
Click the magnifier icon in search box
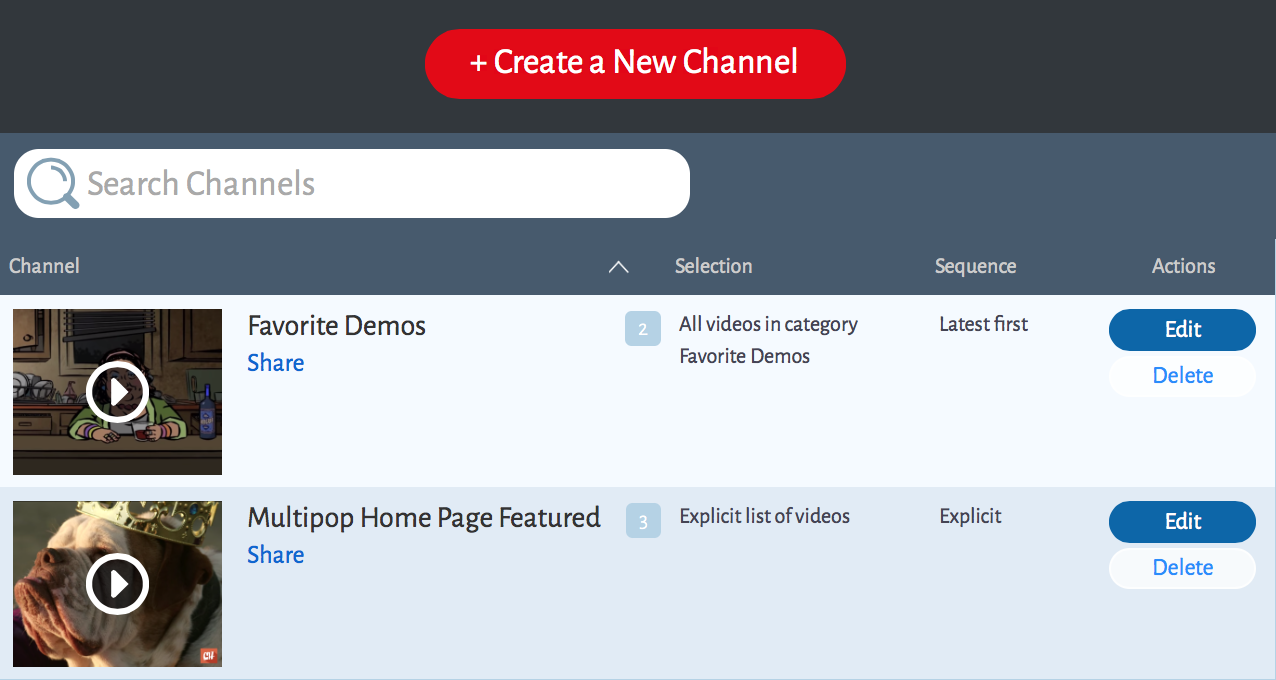tap(52, 183)
